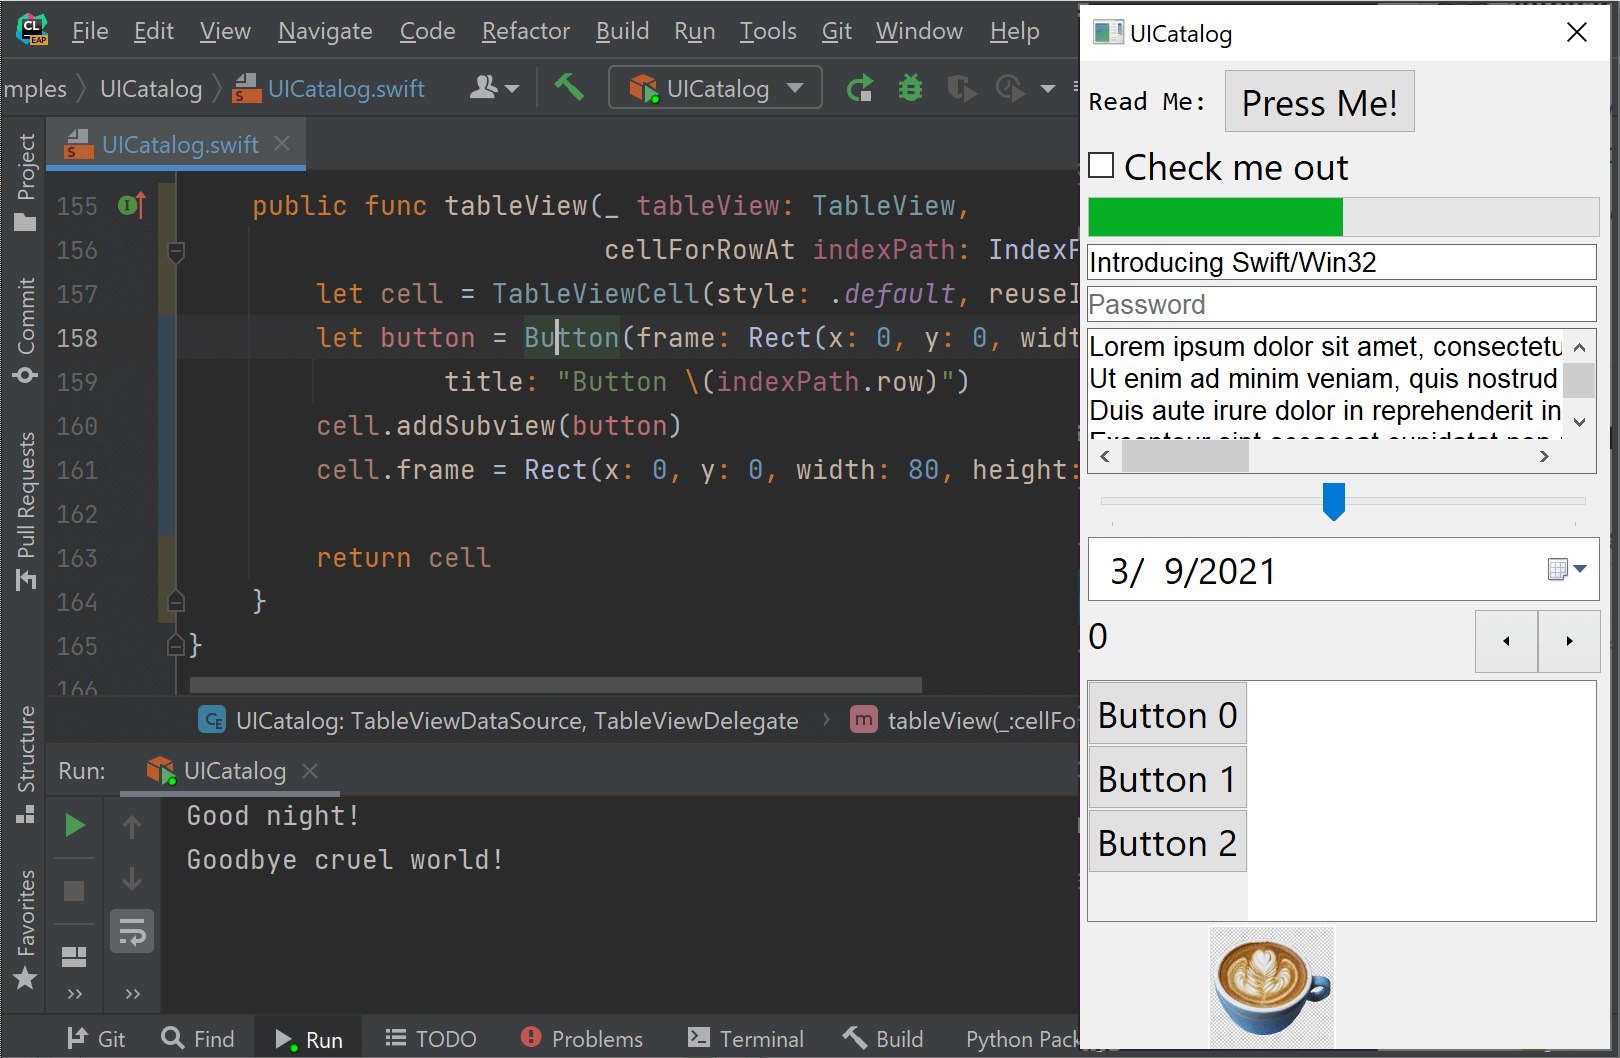Click Button 2 in the table view
This screenshot has width=1620, height=1058.
[1167, 842]
